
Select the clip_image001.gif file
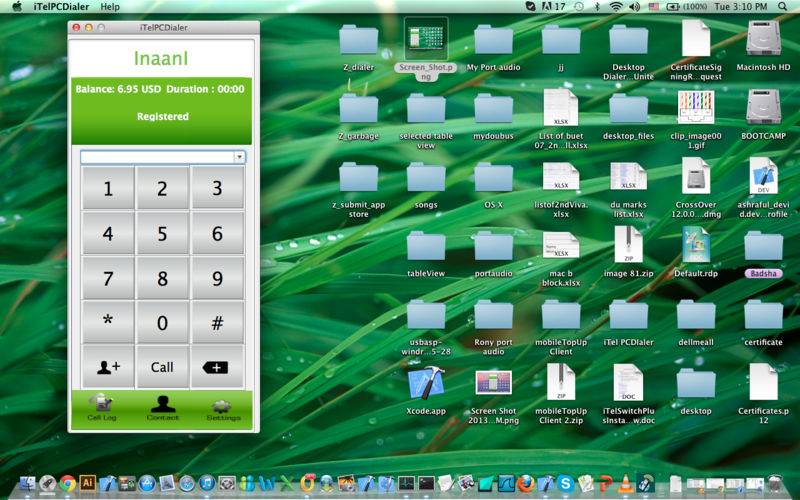click(x=695, y=107)
